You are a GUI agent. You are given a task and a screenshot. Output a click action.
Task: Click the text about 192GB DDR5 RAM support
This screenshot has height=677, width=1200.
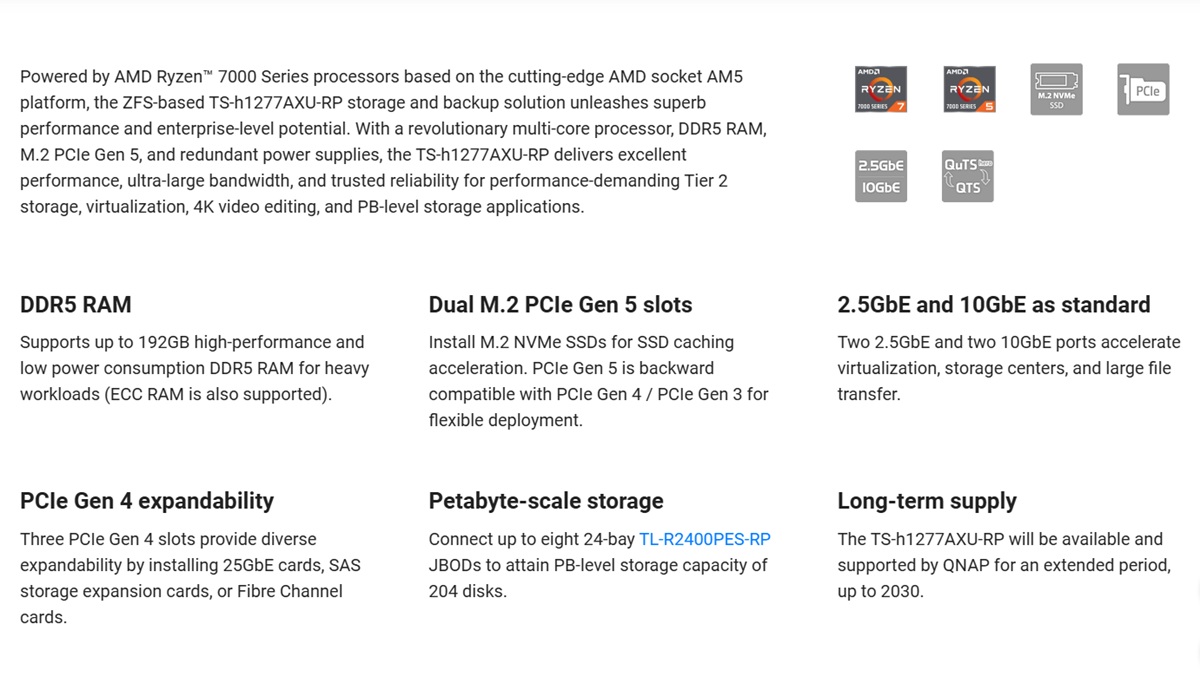[x=195, y=368]
